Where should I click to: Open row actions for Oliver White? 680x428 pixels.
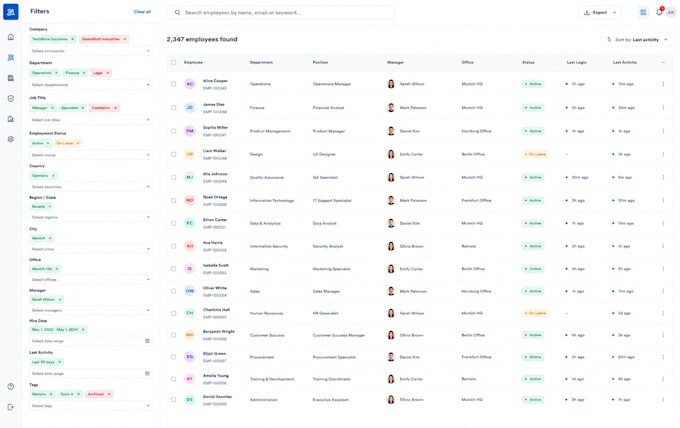point(663,291)
